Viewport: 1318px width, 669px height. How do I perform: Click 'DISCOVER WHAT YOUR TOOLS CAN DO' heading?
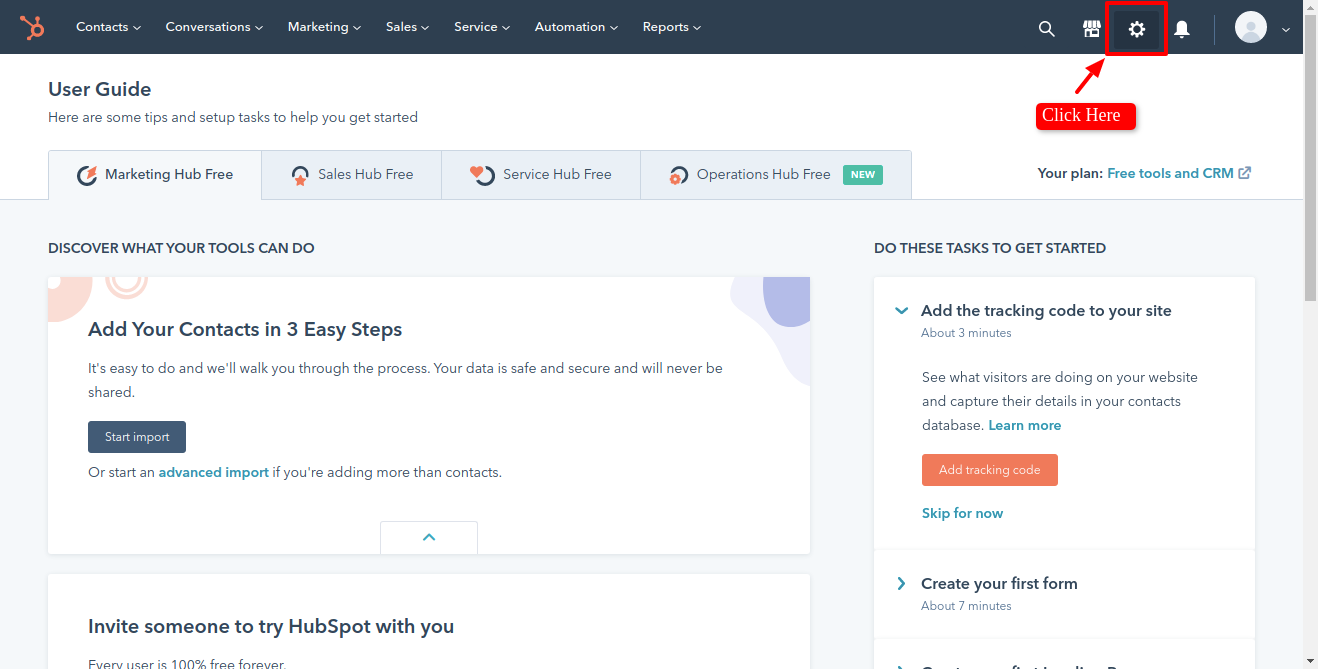[x=181, y=248]
